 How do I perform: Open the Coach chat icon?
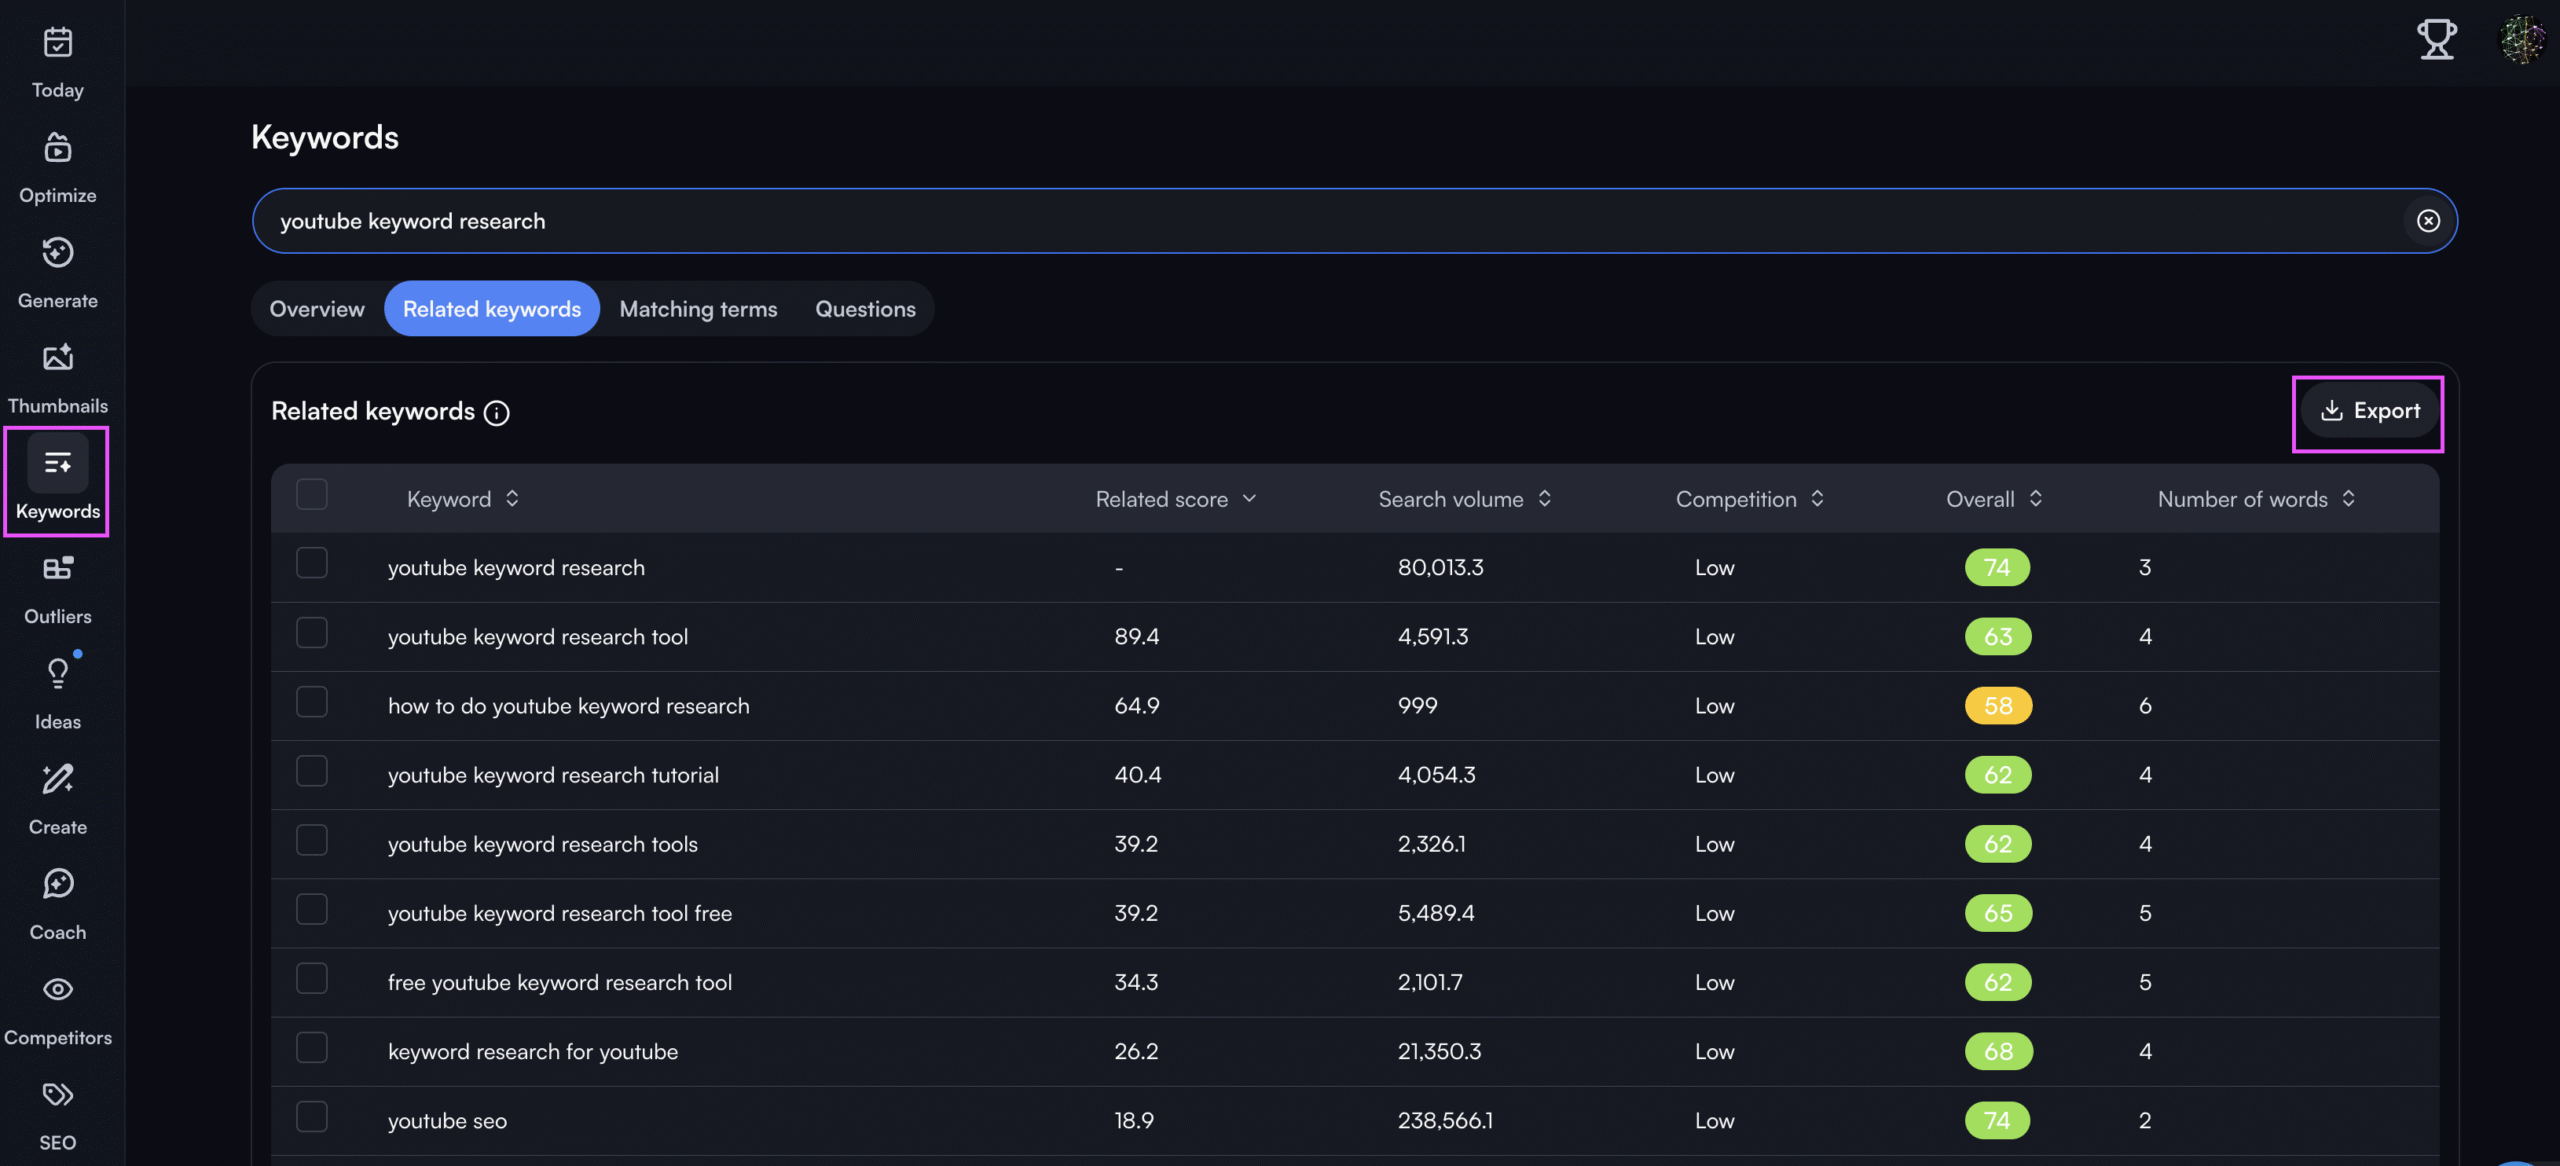point(57,885)
